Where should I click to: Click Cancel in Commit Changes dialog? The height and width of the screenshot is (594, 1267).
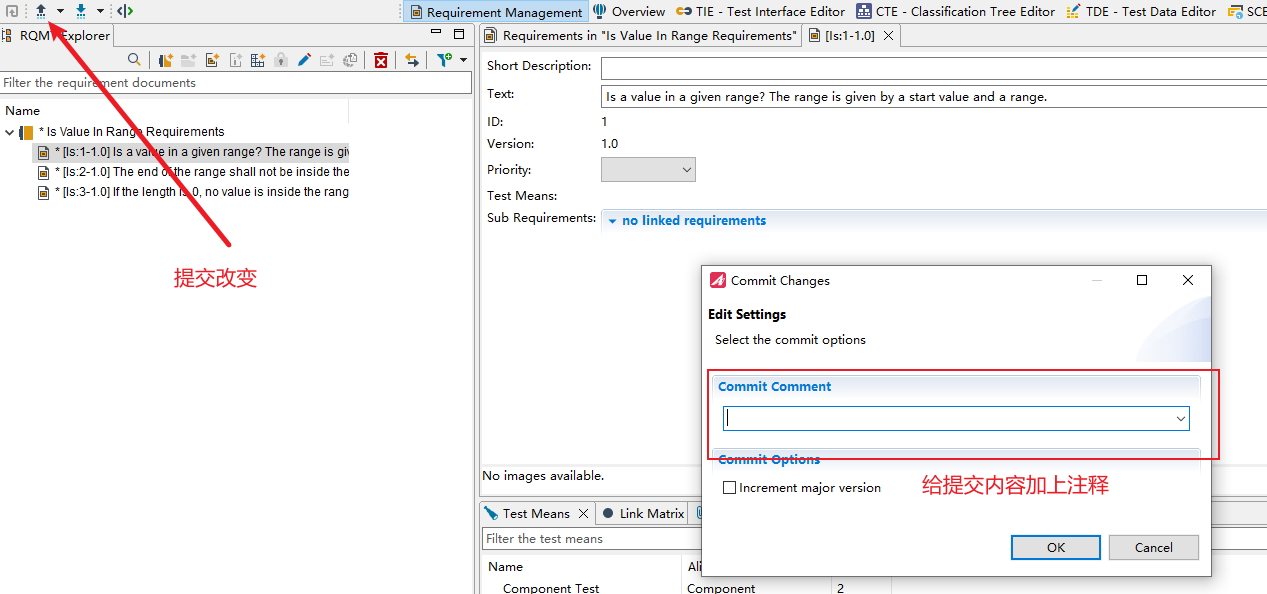point(1154,547)
